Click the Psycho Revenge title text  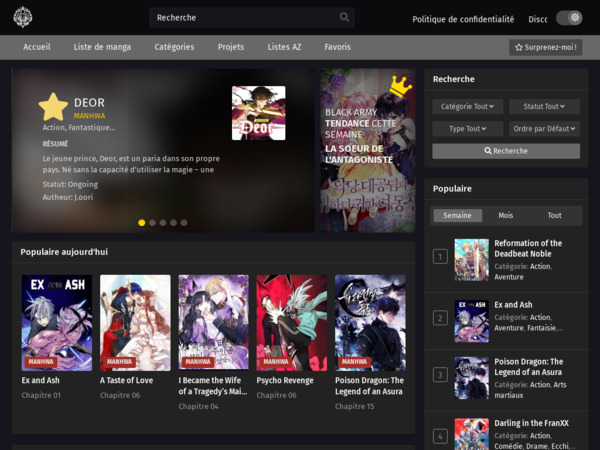pos(285,380)
